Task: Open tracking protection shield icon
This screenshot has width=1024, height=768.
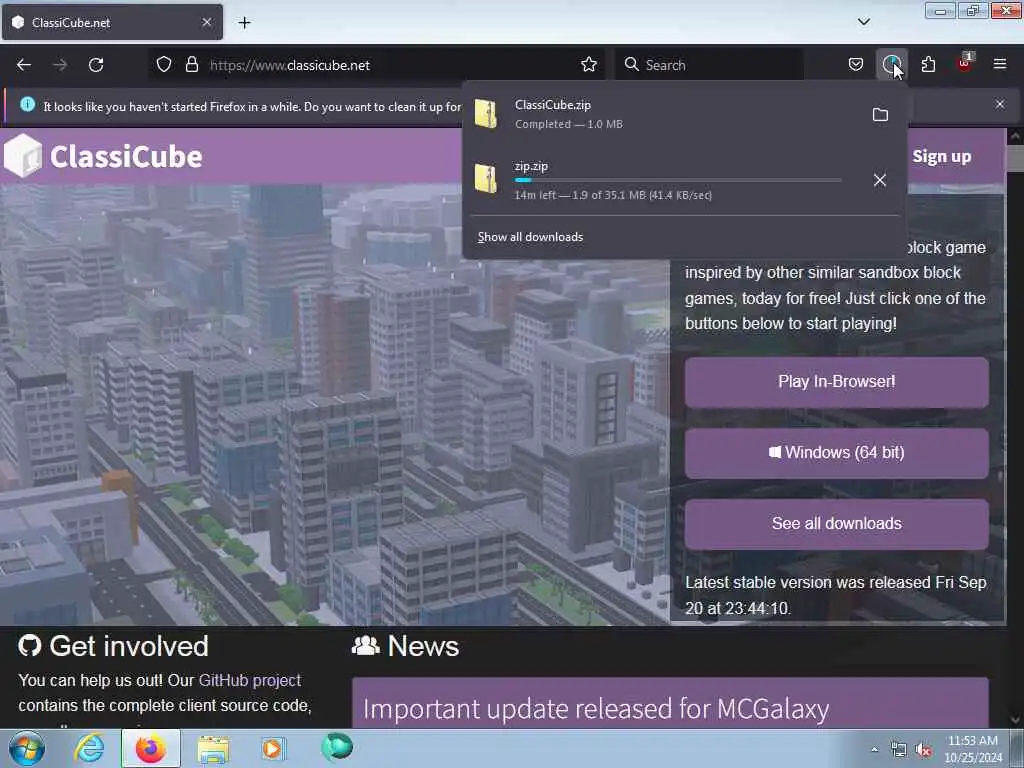Action: (164, 65)
